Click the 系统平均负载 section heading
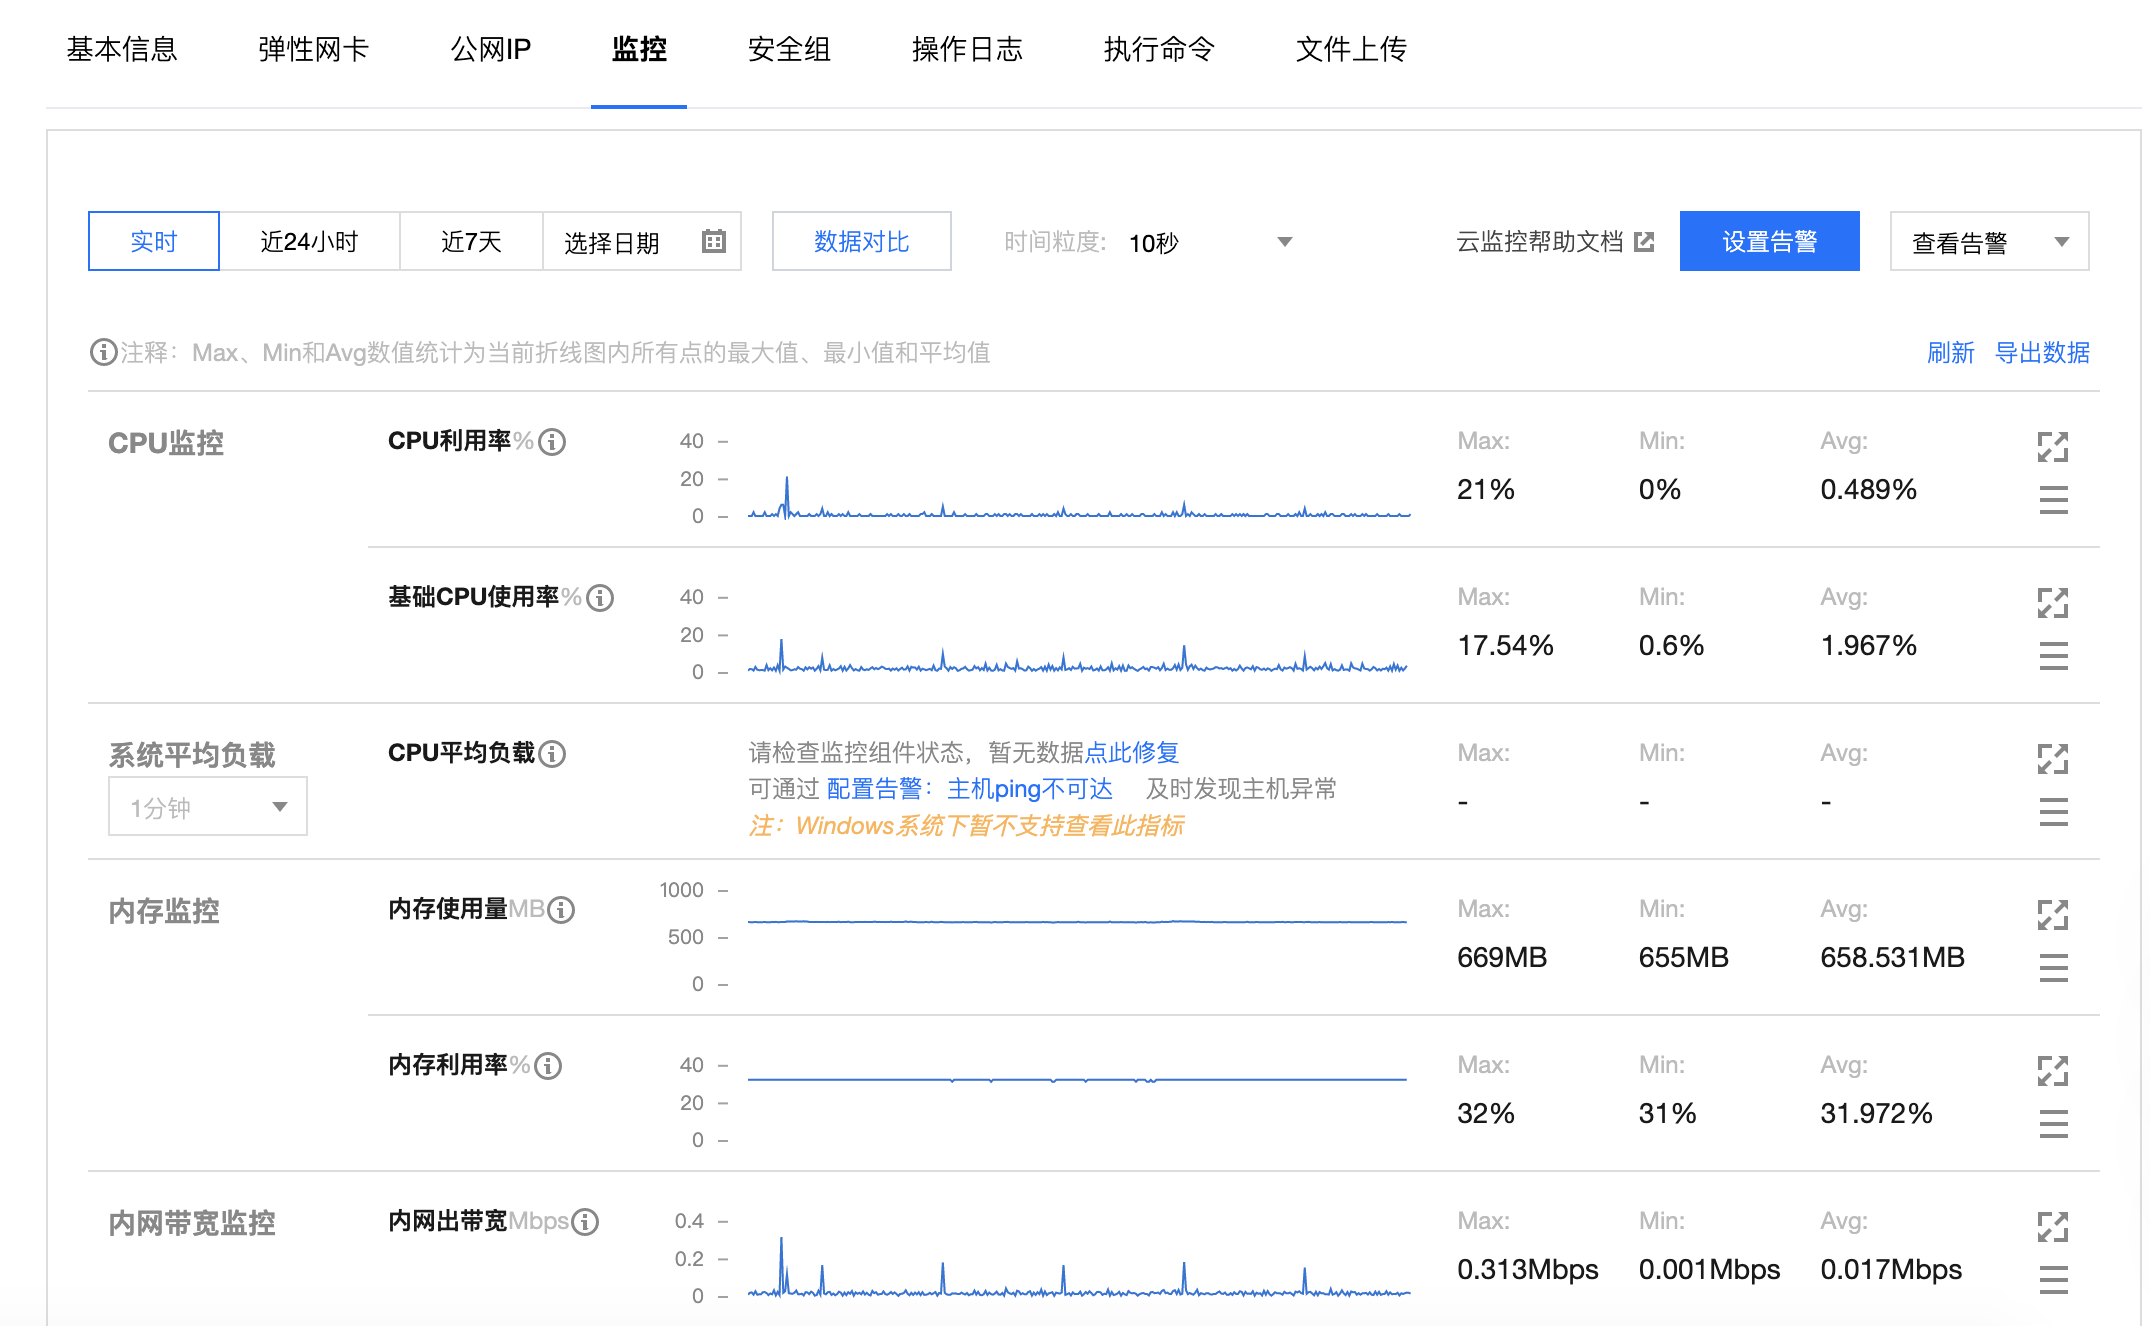The width and height of the screenshot is (2150, 1326). 192,755
